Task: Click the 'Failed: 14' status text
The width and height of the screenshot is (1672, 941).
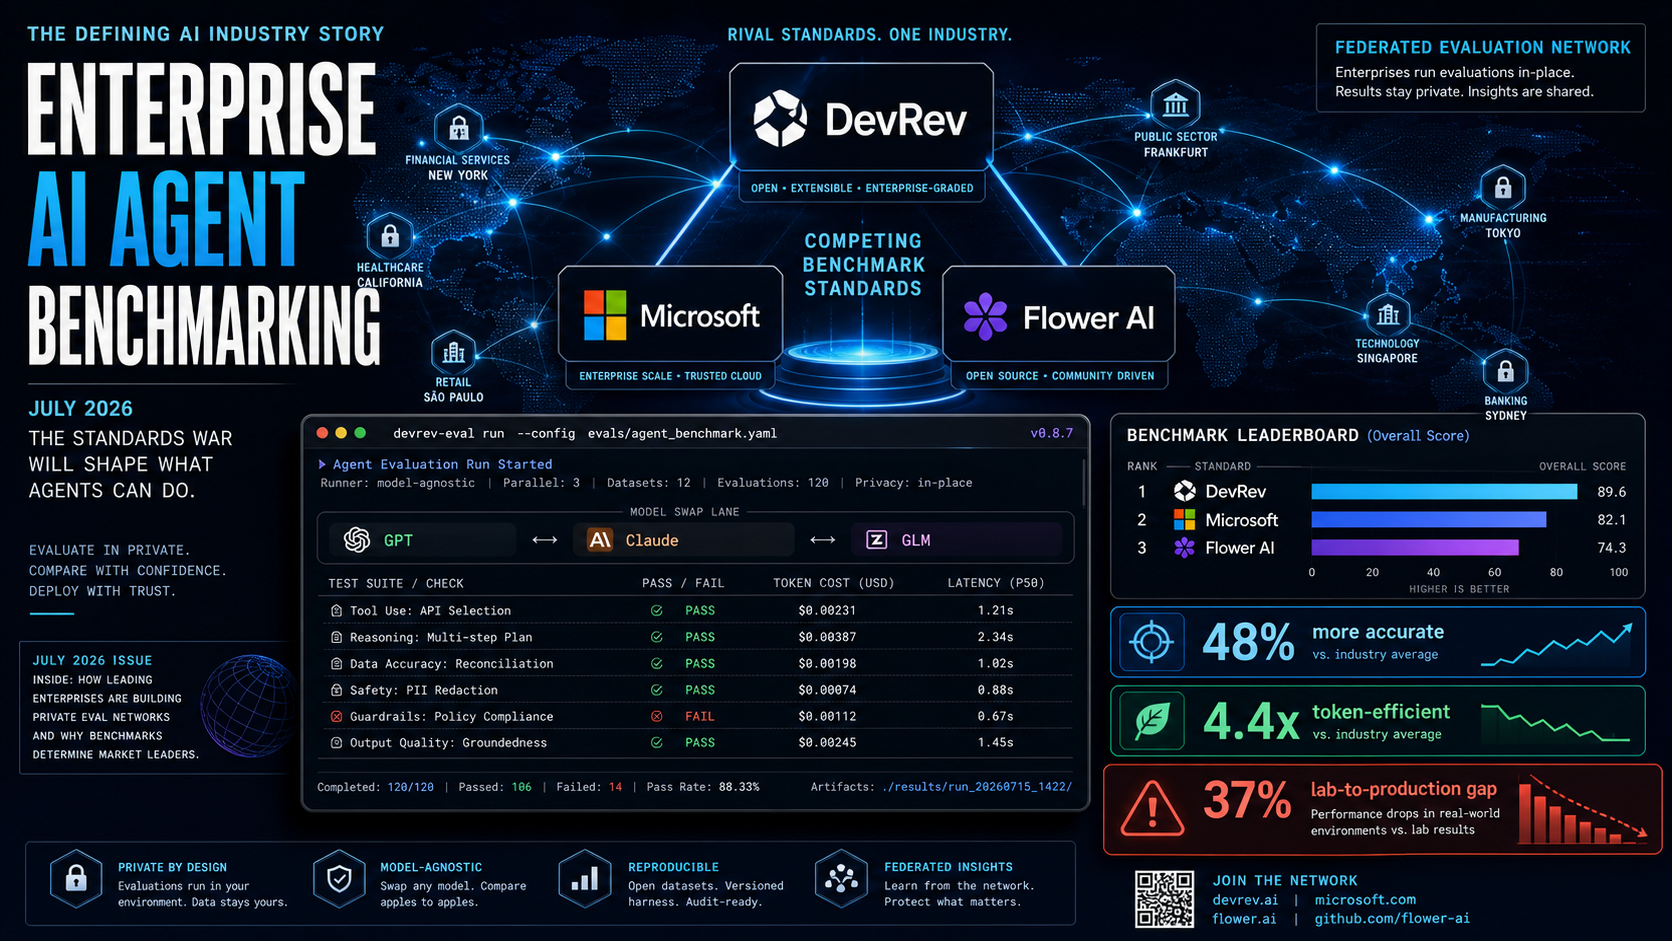Action: tap(589, 787)
